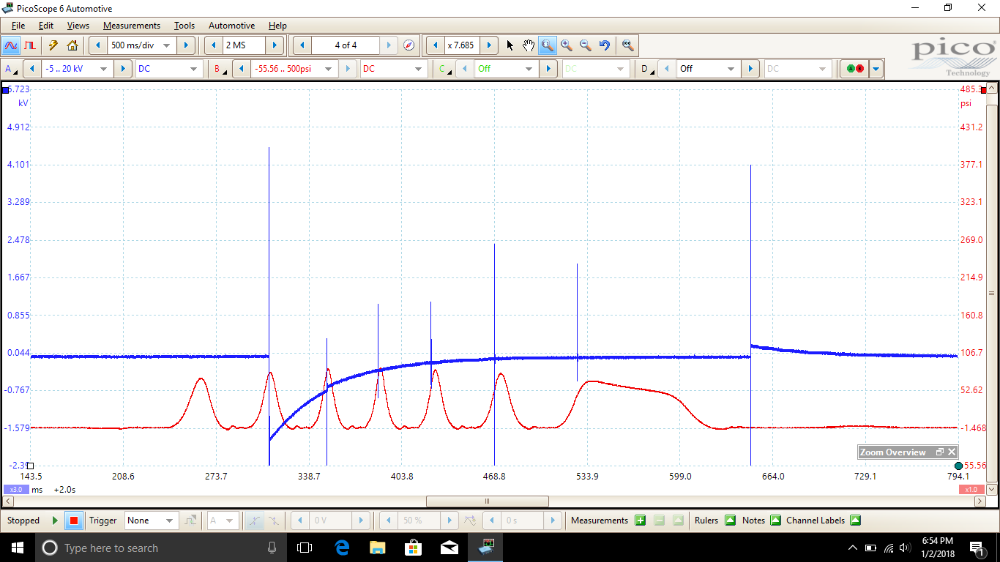Switch to Persistence mode icon
1000x562 pixels.
[x=30, y=45]
